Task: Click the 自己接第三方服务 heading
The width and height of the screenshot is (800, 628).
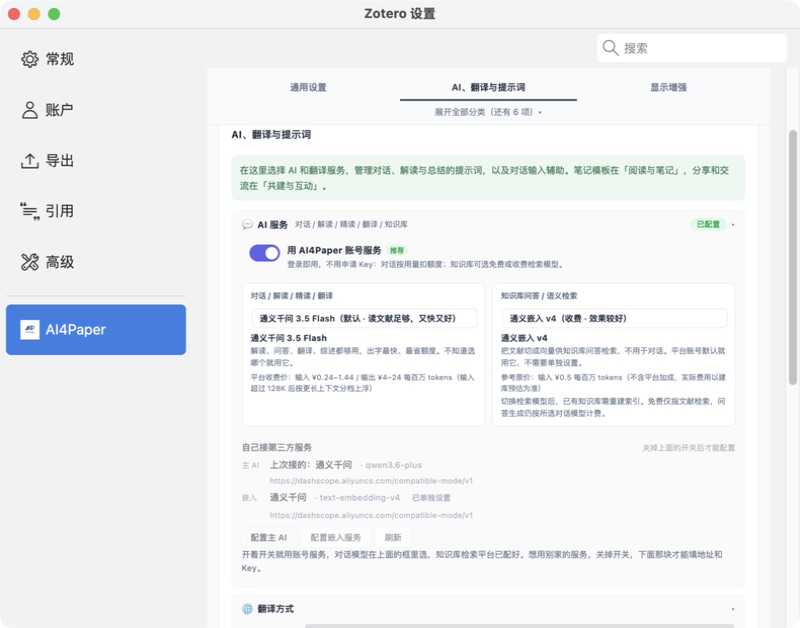Action: pyautogui.click(x=277, y=447)
